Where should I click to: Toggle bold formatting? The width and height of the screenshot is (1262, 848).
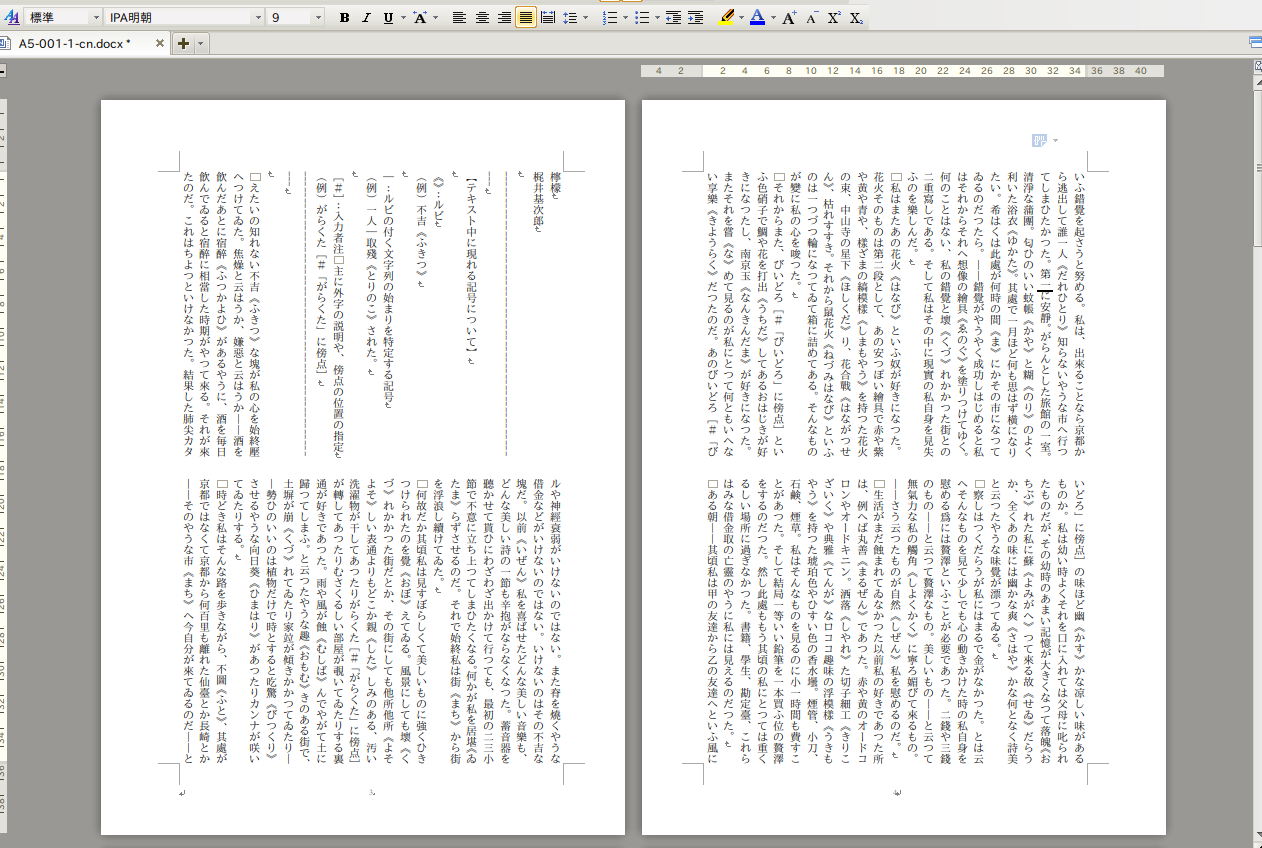[x=345, y=18]
